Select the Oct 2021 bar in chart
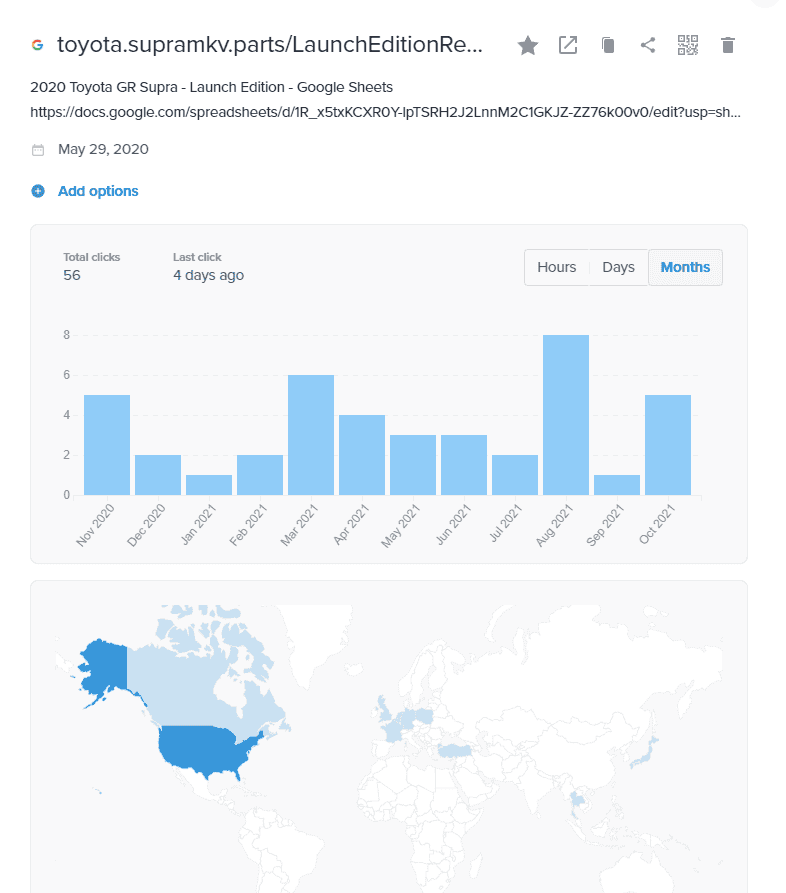Screen dimensions: 786x893 pos(668,445)
